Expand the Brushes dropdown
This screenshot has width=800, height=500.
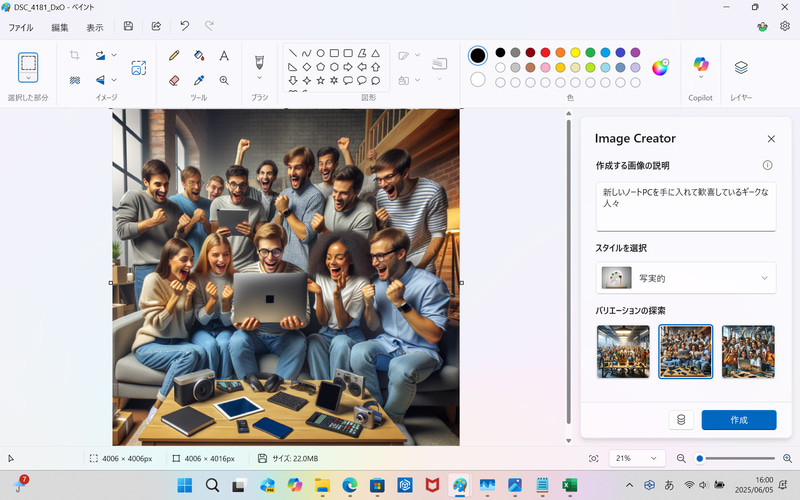click(259, 78)
